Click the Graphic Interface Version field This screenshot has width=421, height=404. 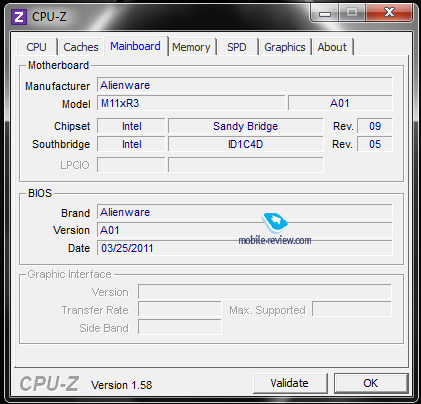(265, 292)
